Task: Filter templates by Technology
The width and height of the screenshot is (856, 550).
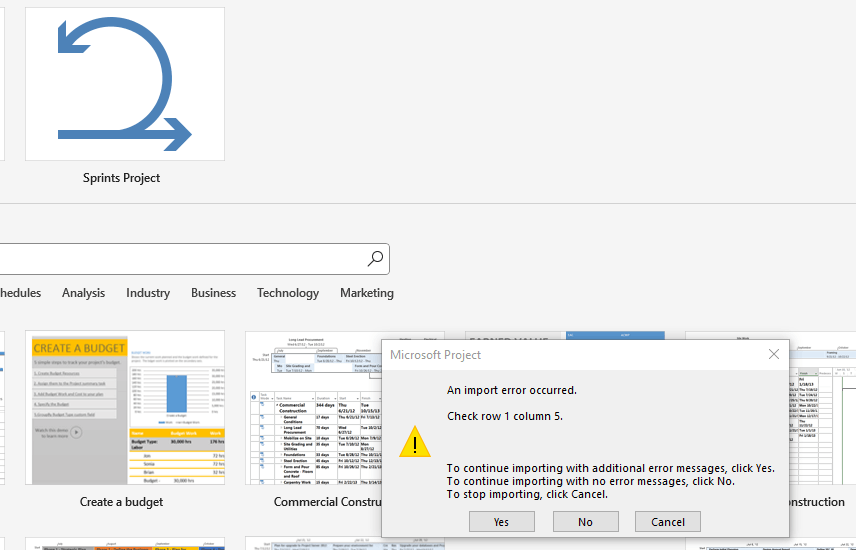Action: pyautogui.click(x=288, y=293)
